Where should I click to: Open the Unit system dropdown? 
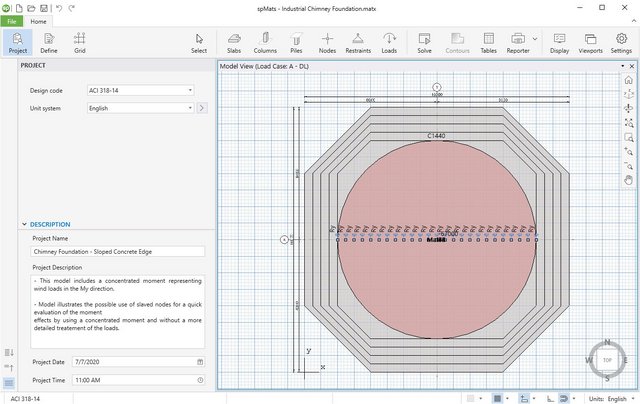140,108
